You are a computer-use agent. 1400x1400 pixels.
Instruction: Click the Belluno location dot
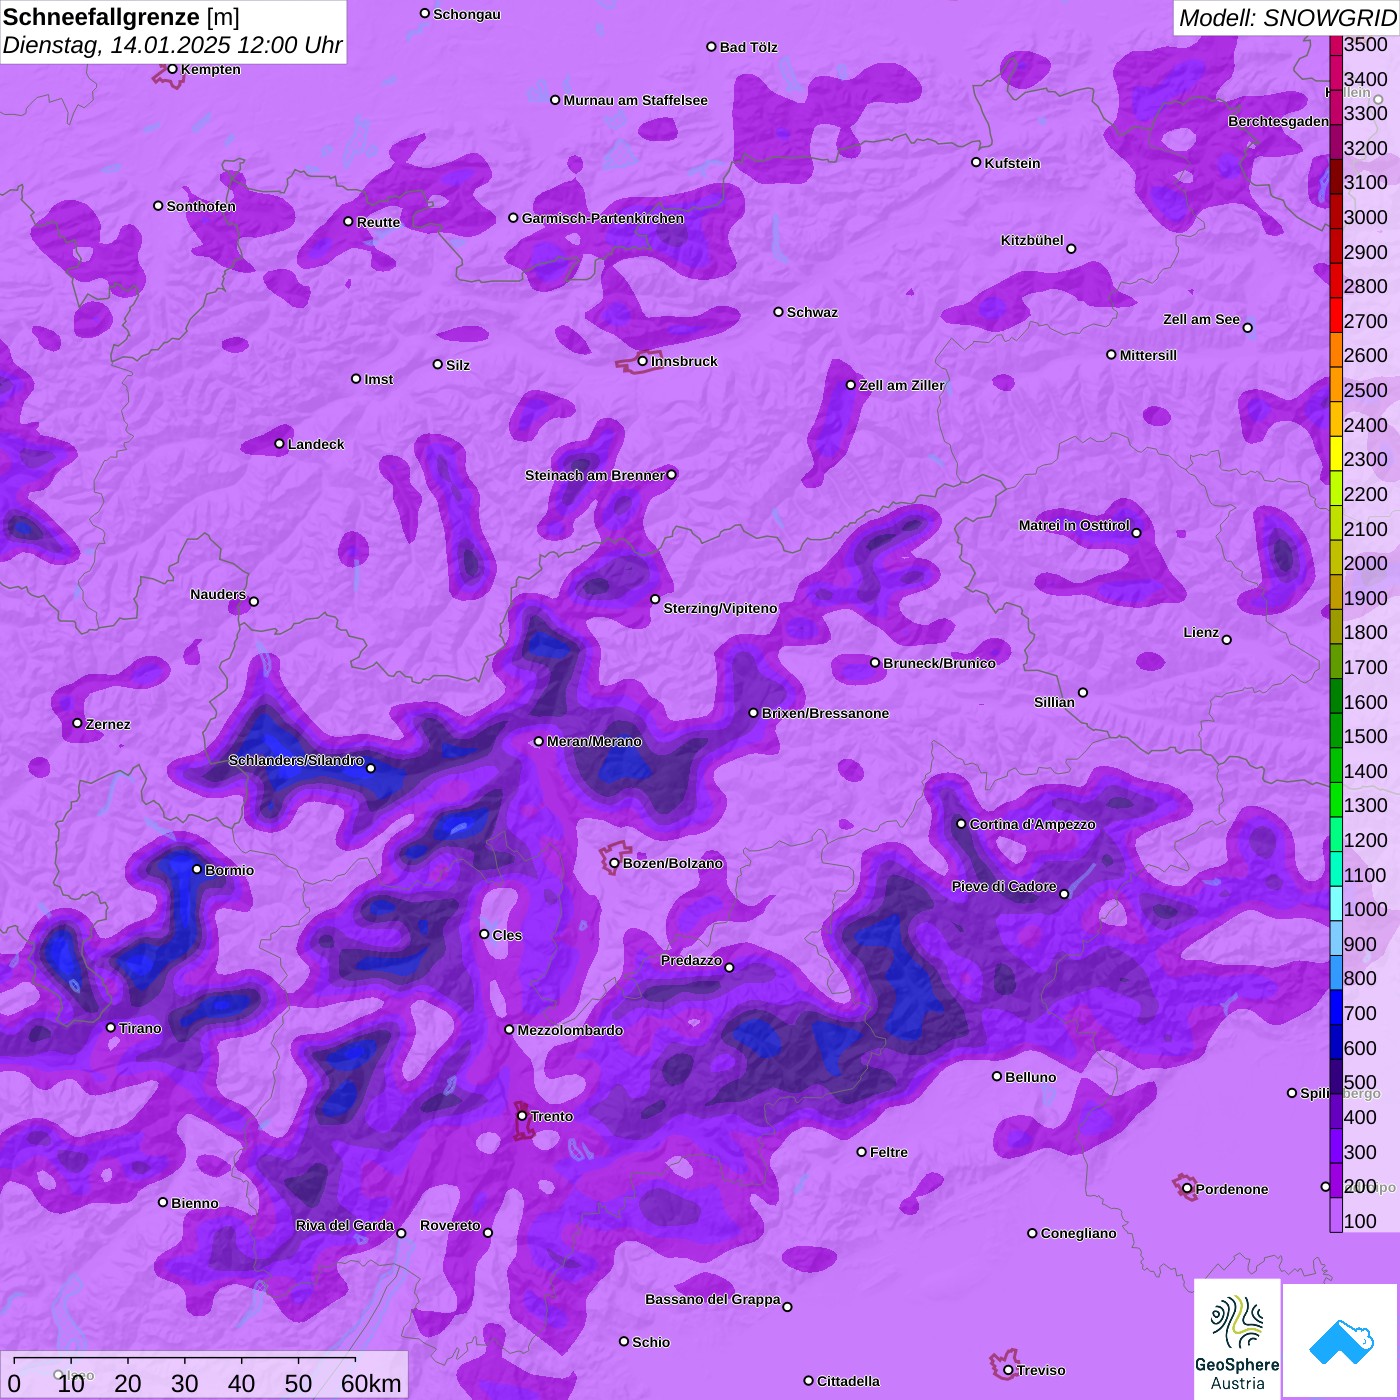997,1076
